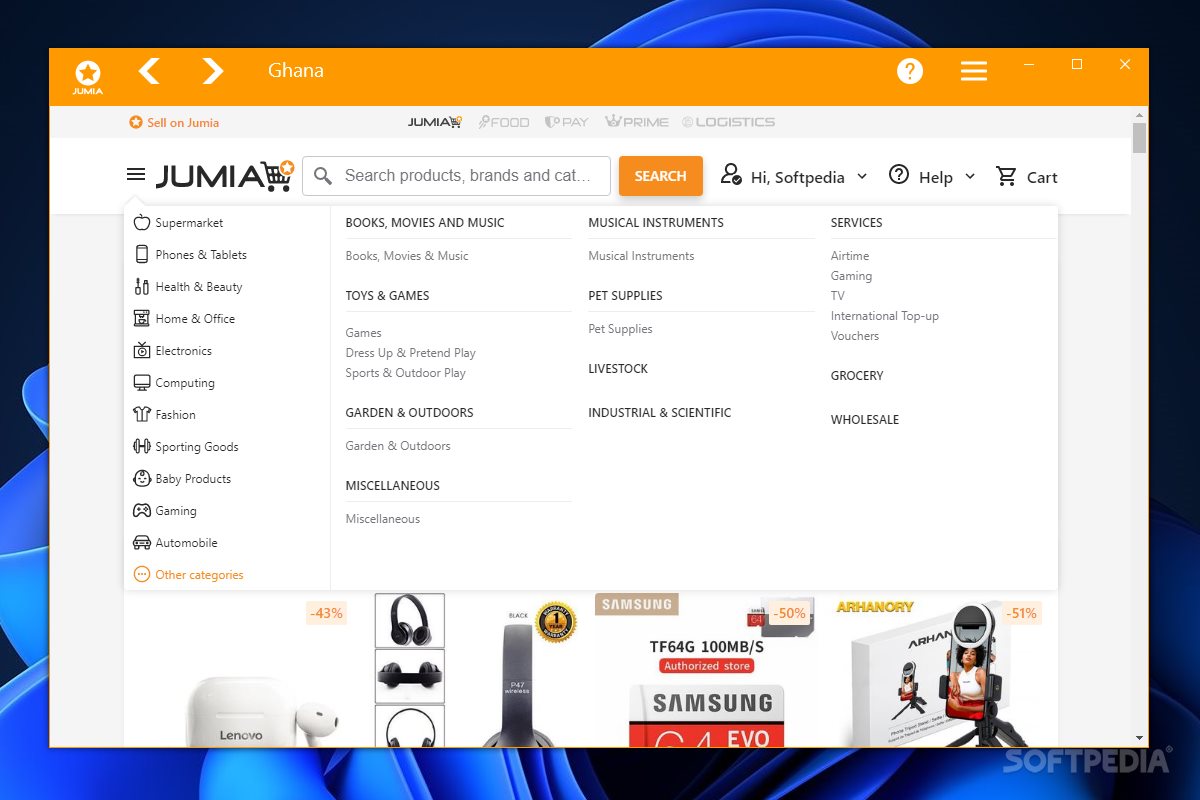Click the Computing monitor icon
Viewport: 1200px width, 800px height.
[142, 382]
